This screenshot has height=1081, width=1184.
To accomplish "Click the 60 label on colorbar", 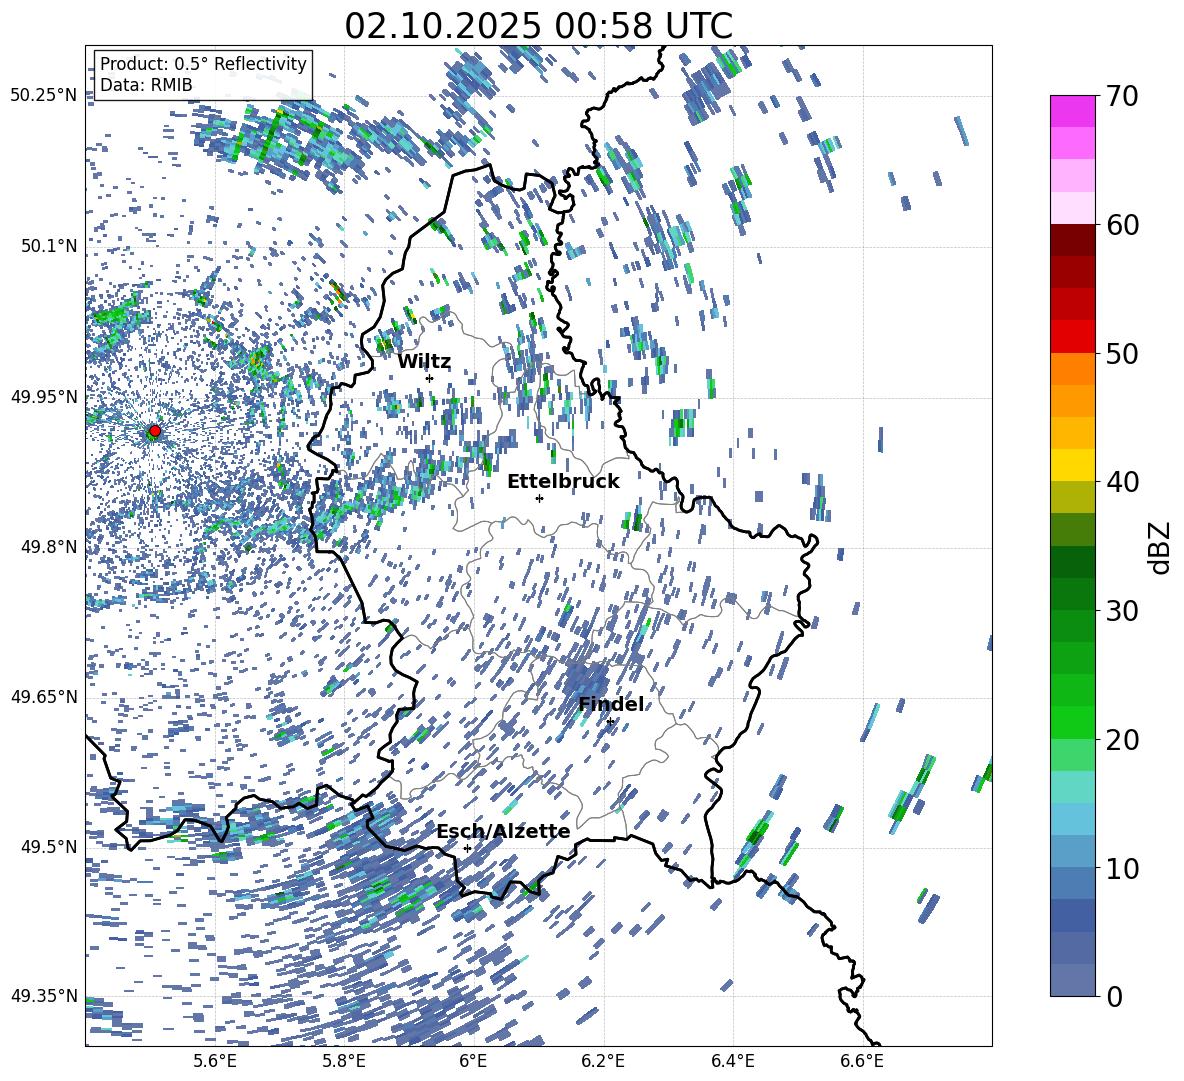I will coord(1122,225).
